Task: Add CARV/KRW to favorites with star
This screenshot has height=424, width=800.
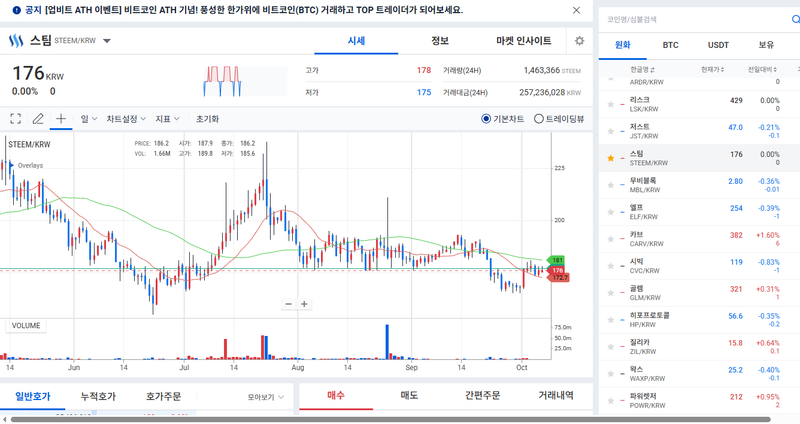Action: tap(611, 238)
